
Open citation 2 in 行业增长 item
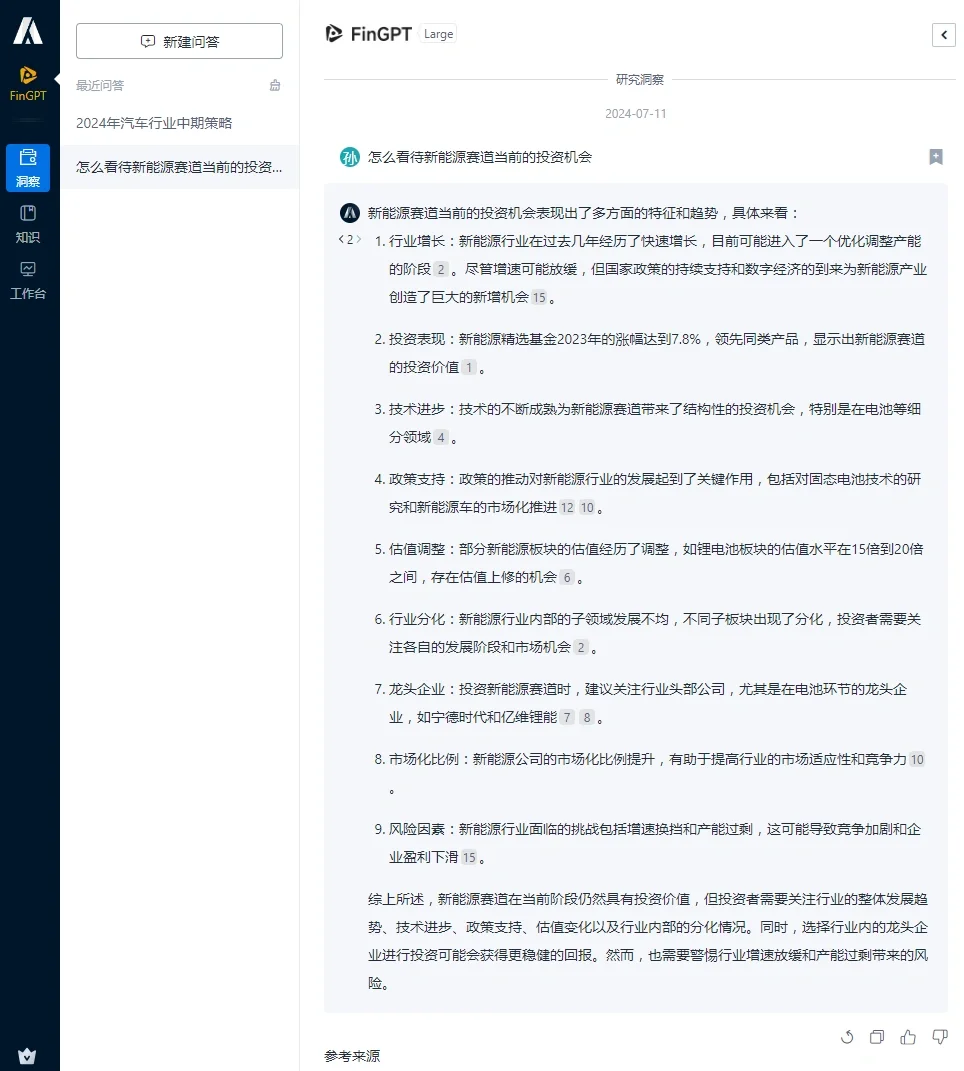point(441,269)
